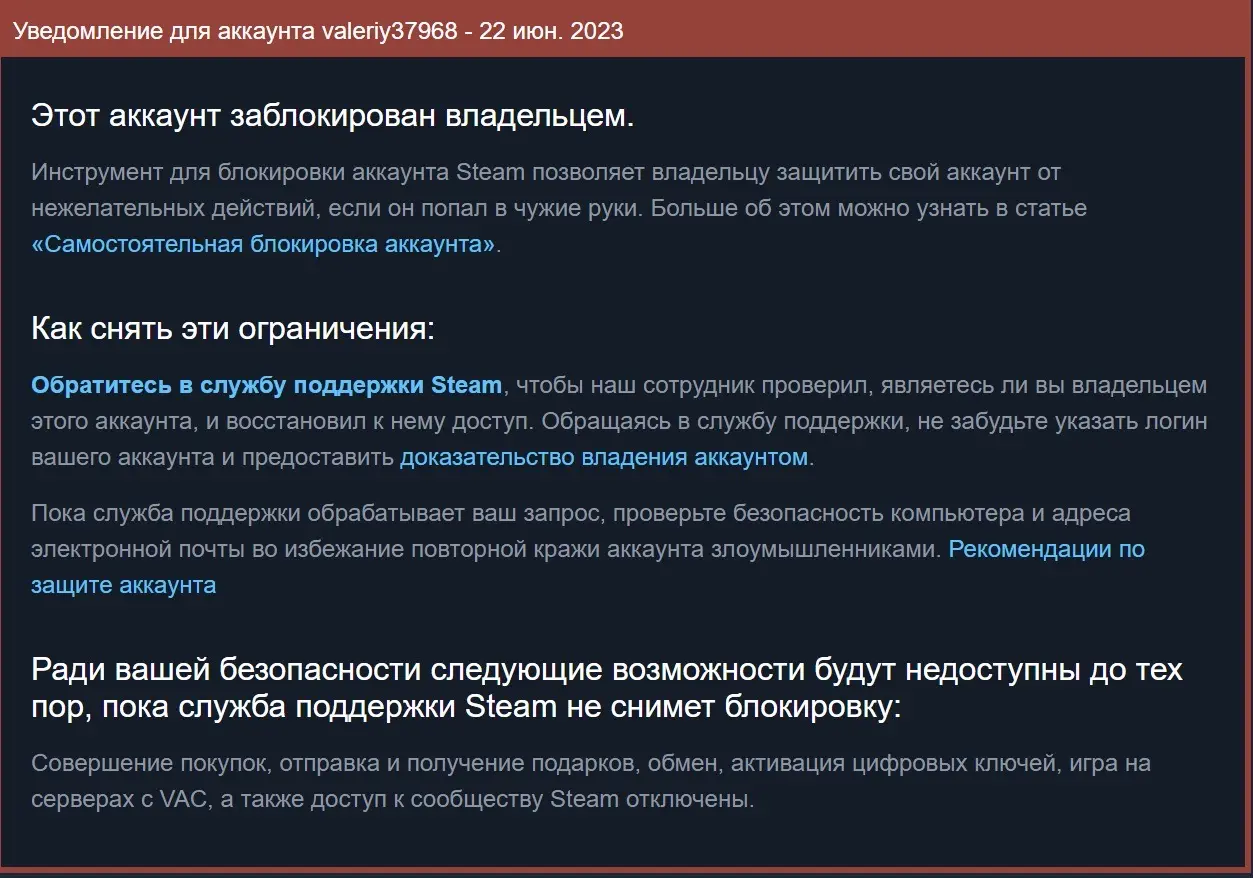1253x878 pixels.
Task: Open the «доказательство владения аккаунтом» link
Action: pos(604,458)
